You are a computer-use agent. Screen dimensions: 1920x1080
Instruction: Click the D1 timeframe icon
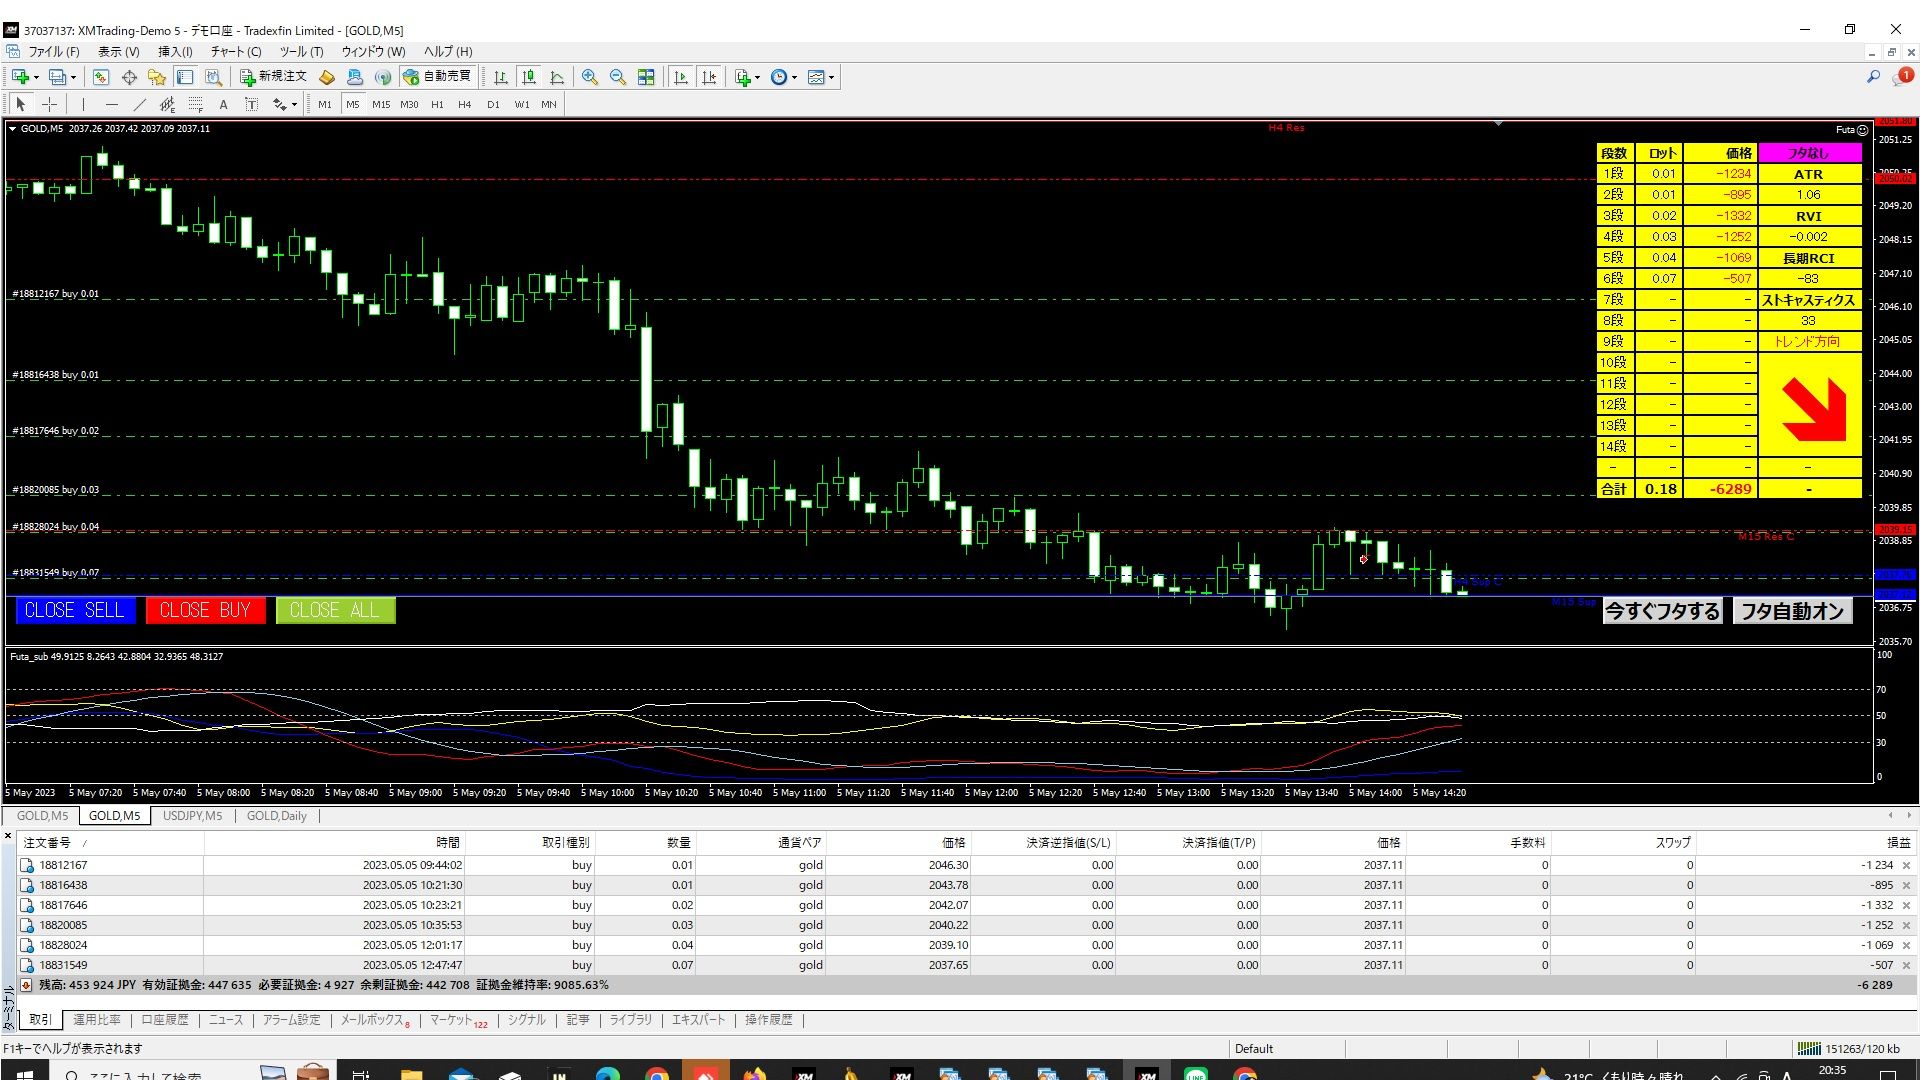(x=489, y=104)
